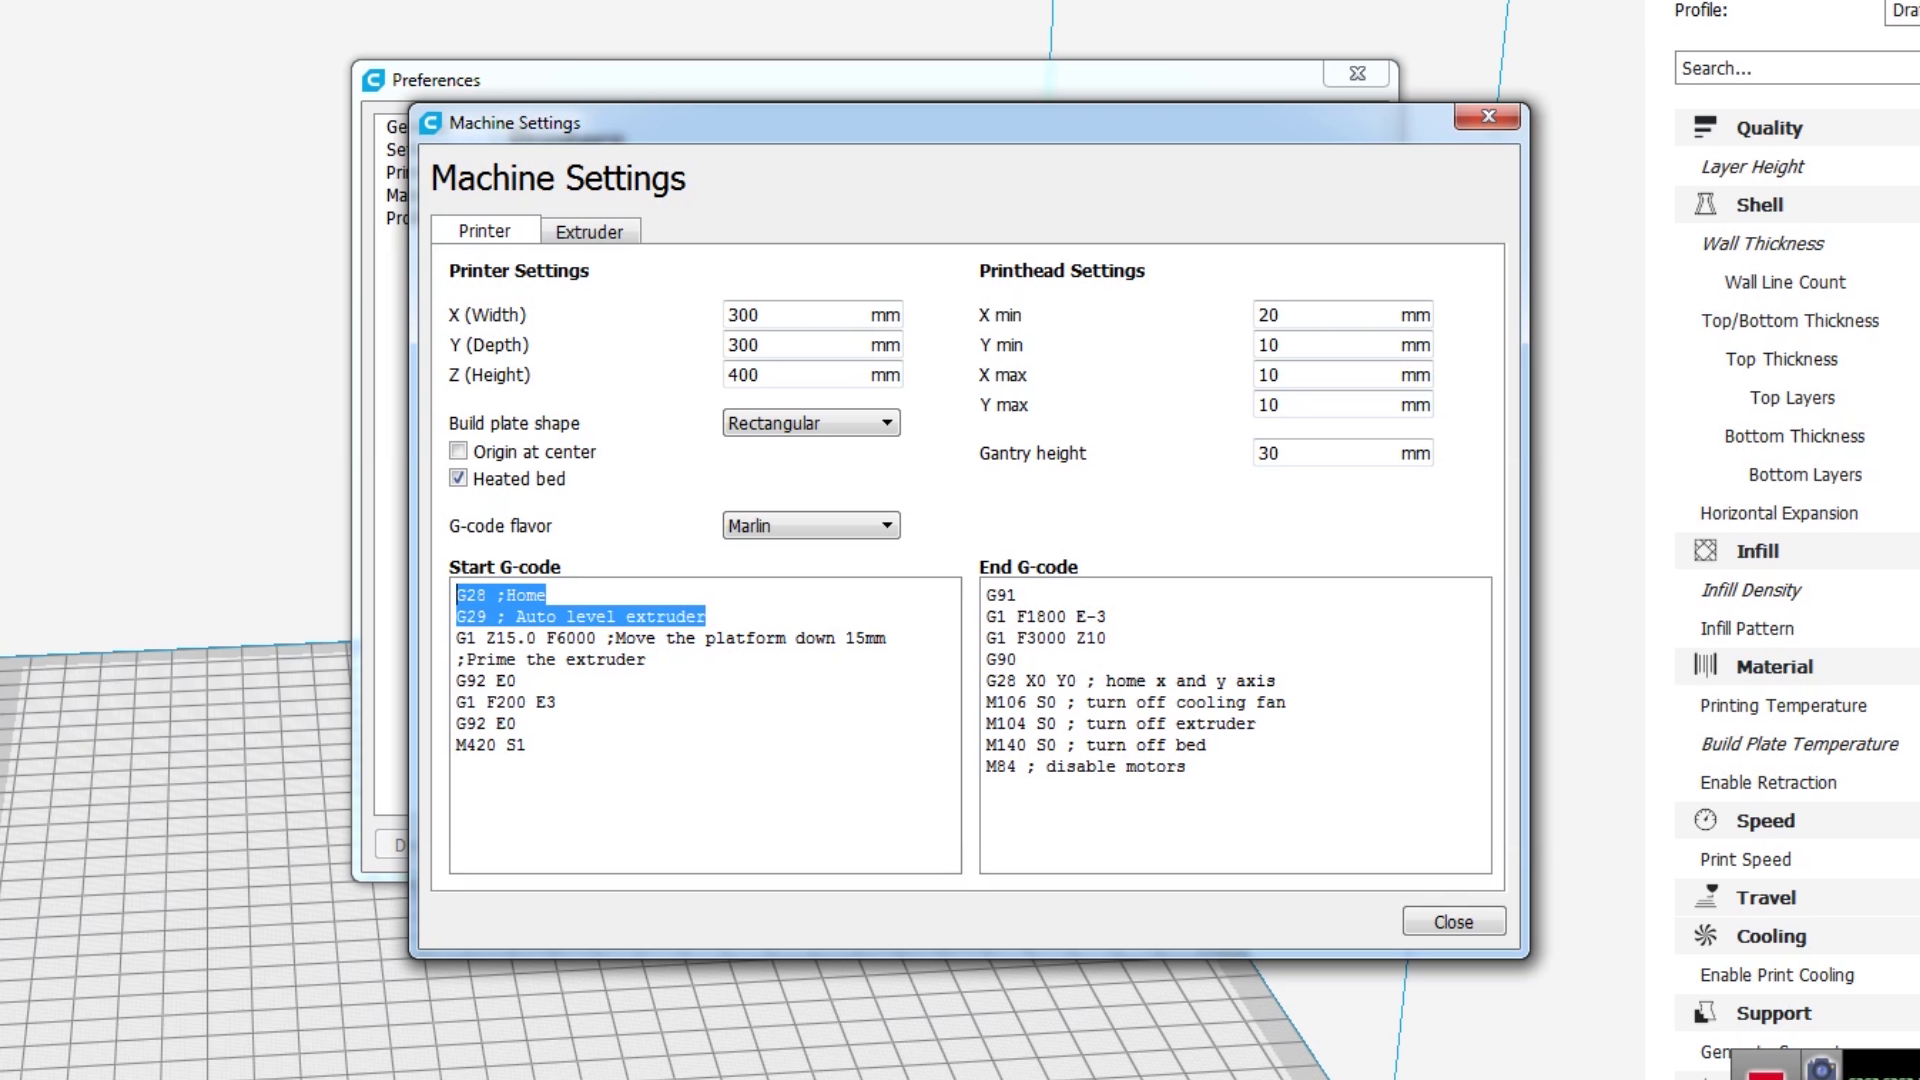Enable the Origin at center checkbox
This screenshot has height=1080, width=1920.
(458, 451)
